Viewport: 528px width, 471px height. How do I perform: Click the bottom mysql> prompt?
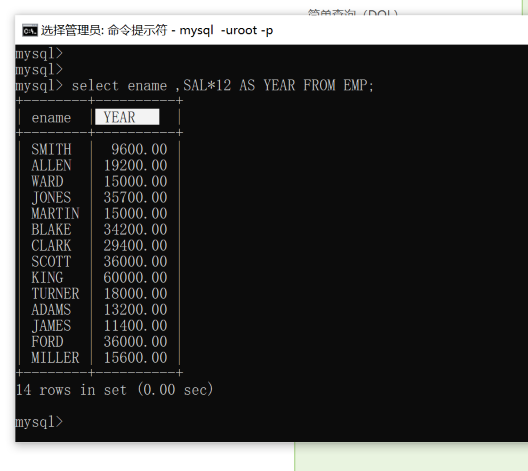click(x=39, y=422)
